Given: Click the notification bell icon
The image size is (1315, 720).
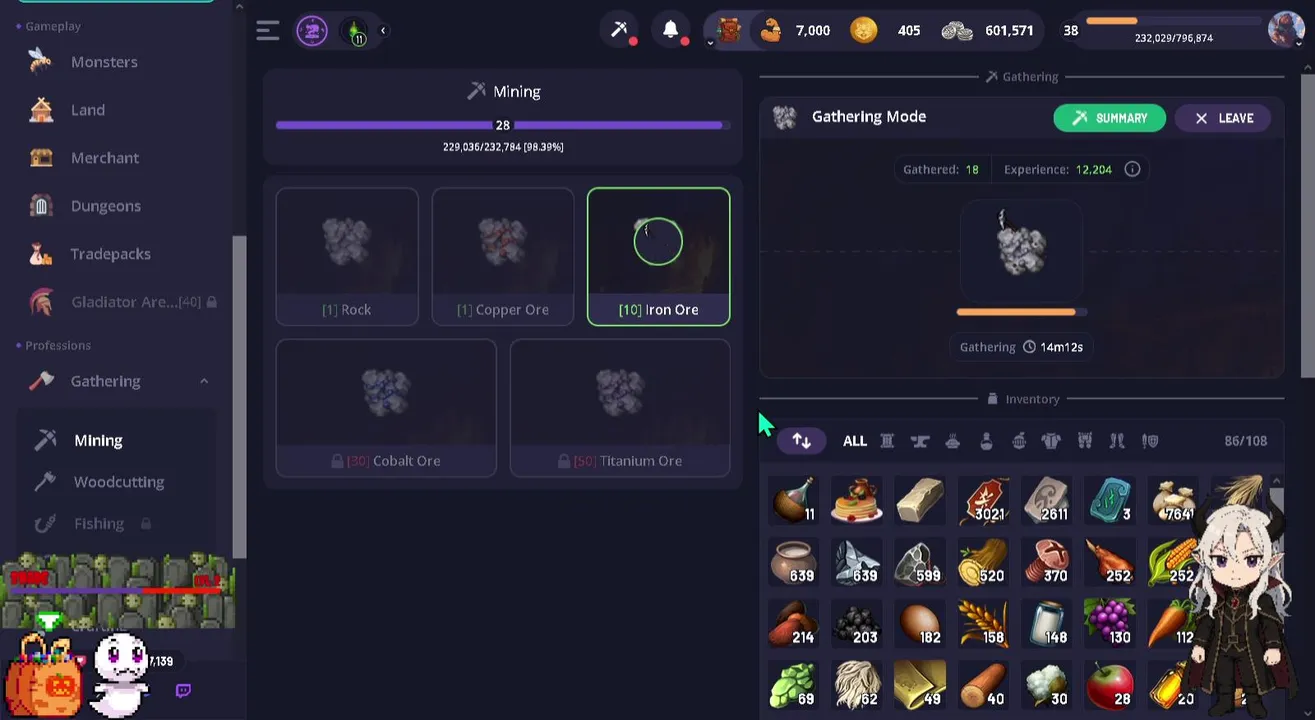Looking at the screenshot, I should coord(671,30).
